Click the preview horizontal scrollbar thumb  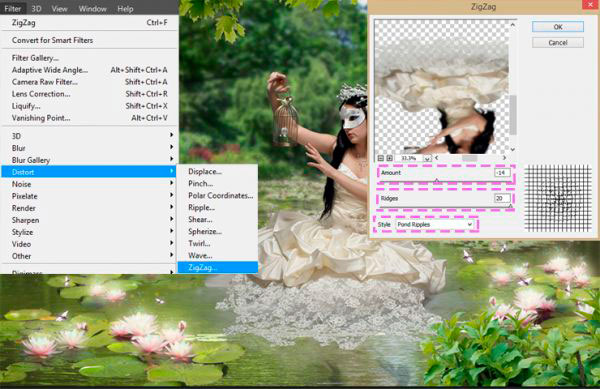pyautogui.click(x=470, y=158)
